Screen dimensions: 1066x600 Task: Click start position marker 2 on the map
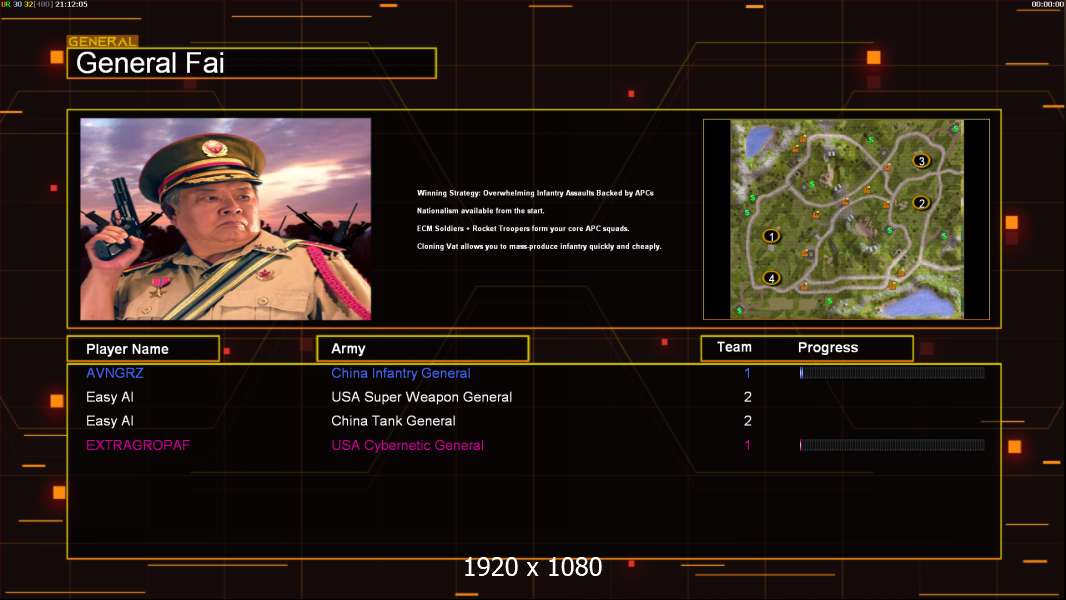tap(921, 202)
